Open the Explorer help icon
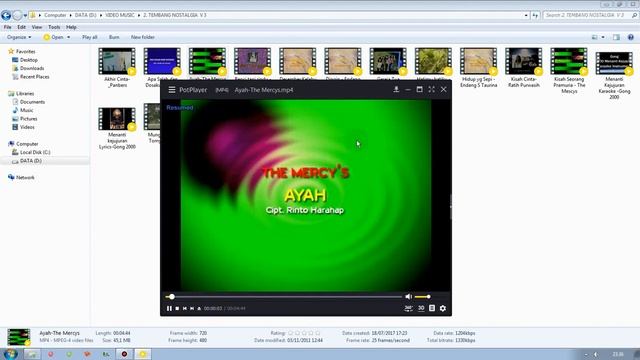The image size is (640, 360). click(631, 37)
